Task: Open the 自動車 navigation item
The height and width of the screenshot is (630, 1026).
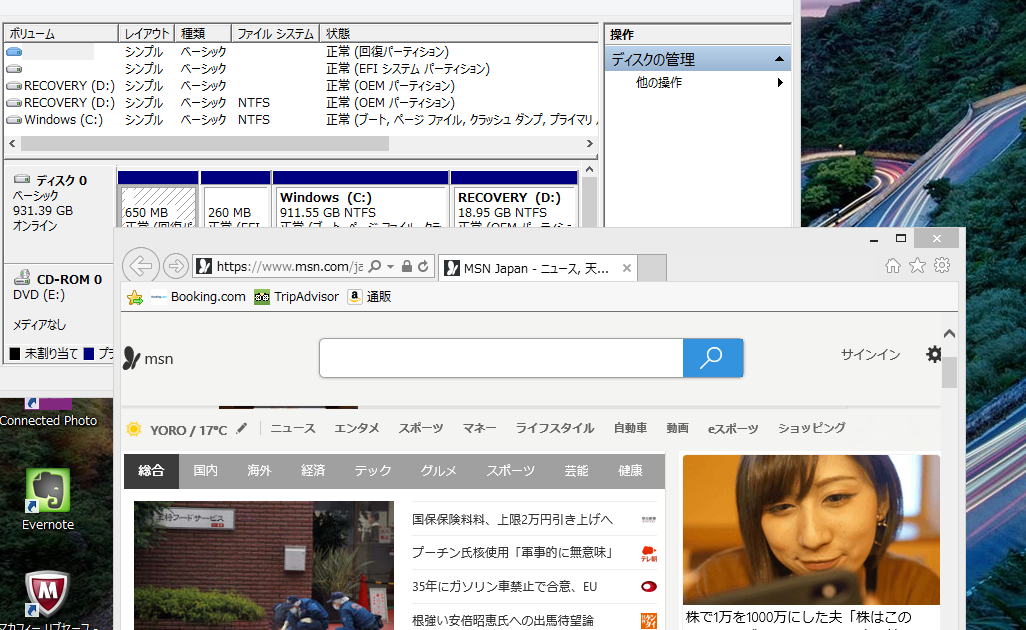Action: point(630,428)
